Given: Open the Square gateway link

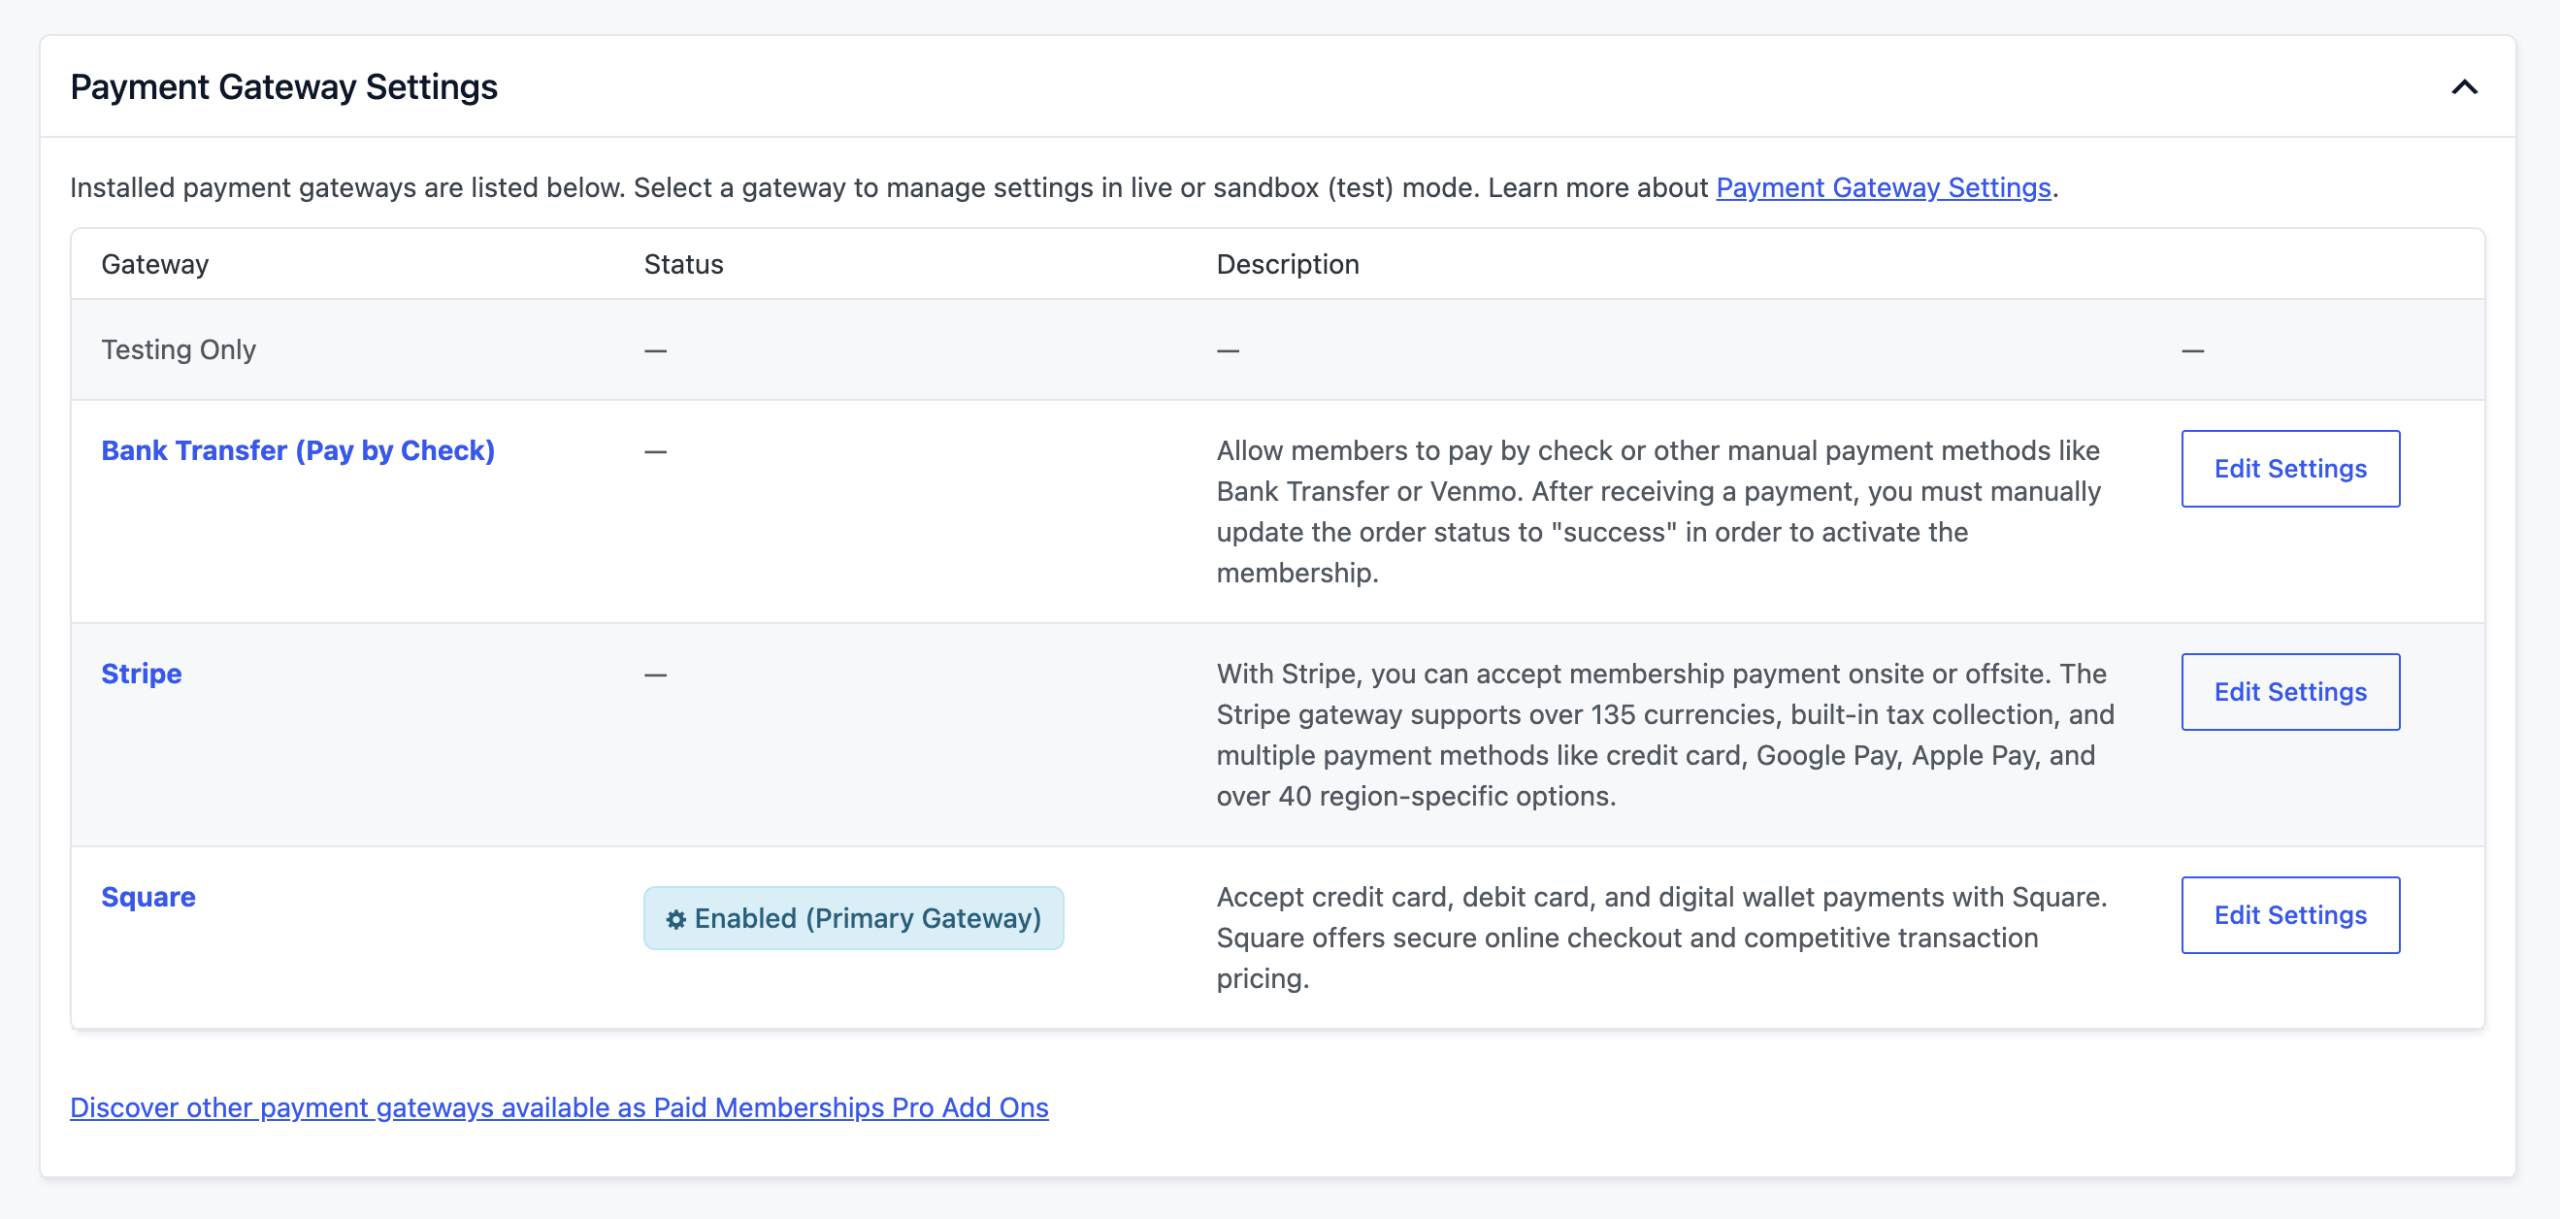Looking at the screenshot, I should click(x=149, y=897).
